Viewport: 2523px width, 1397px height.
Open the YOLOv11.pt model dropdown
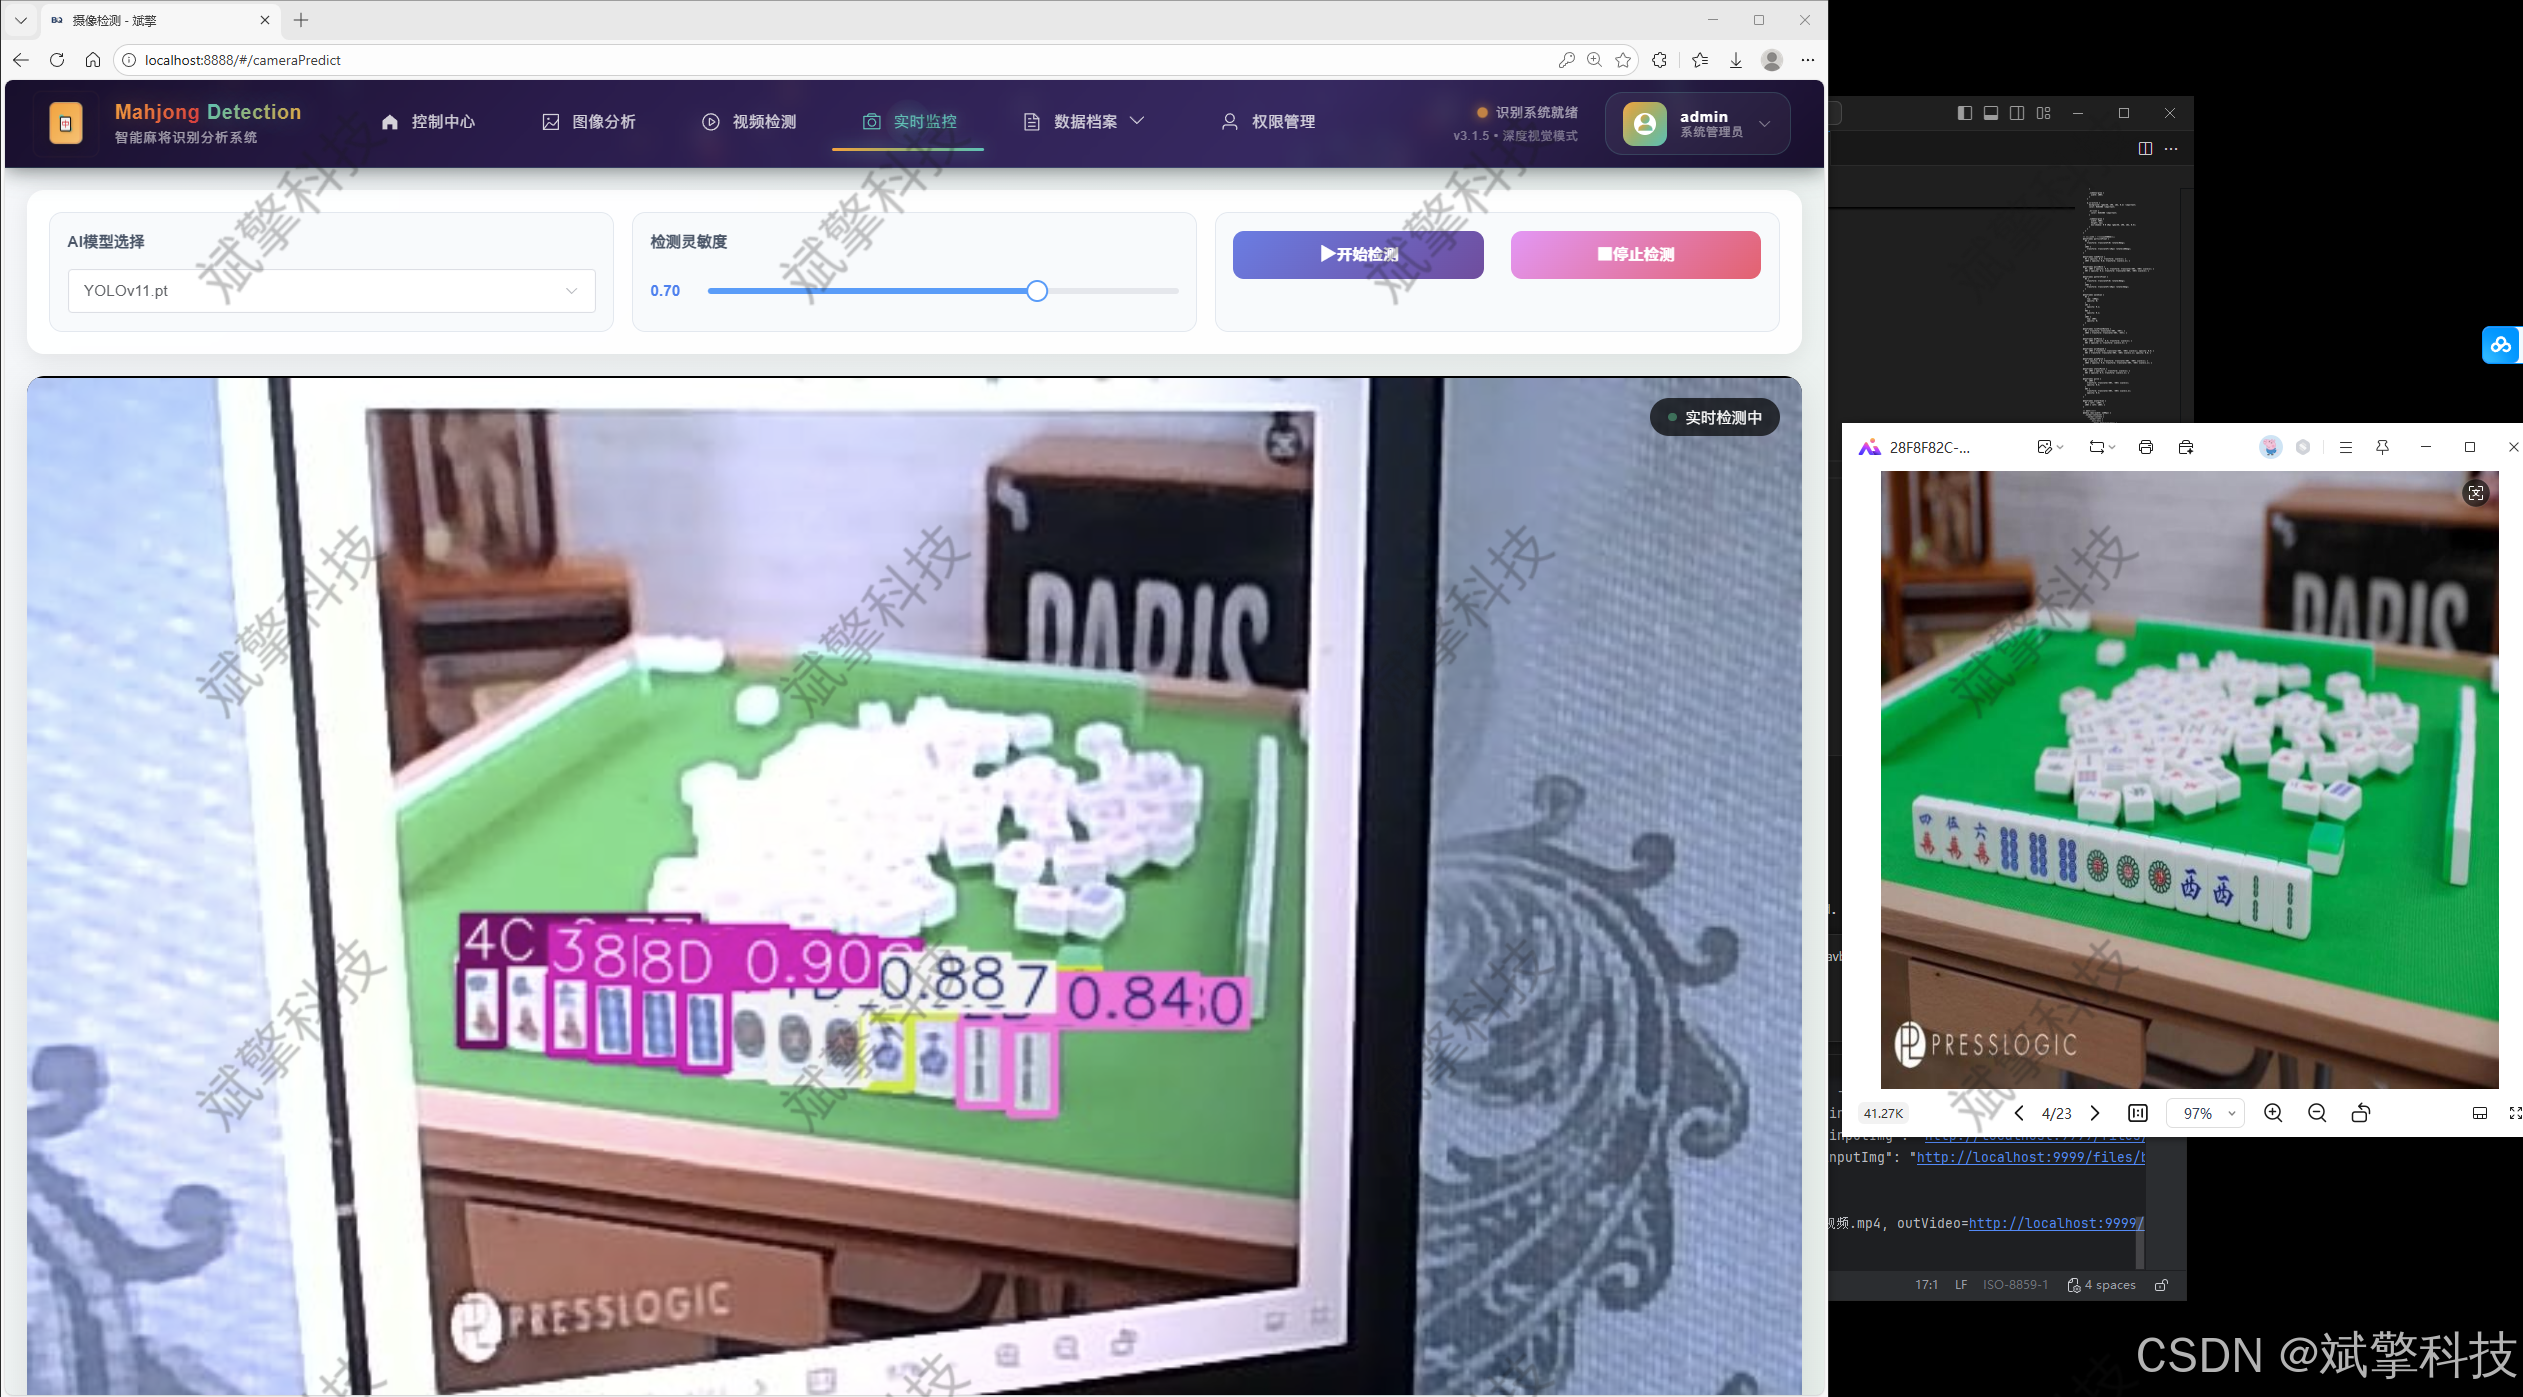pos(331,291)
